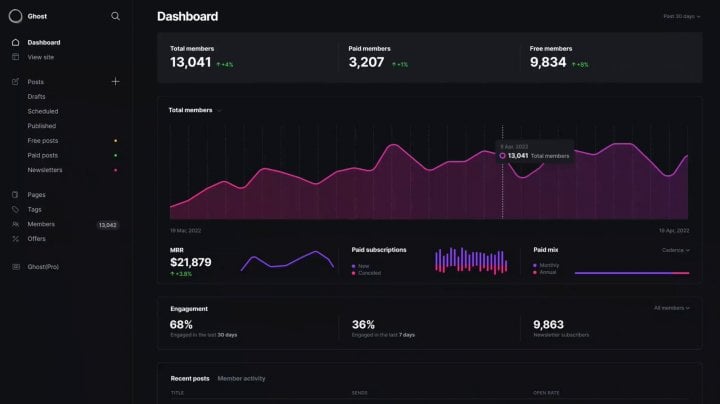Click the $21,879 MRR value
Image resolution: width=720 pixels, height=404 pixels.
coord(191,262)
